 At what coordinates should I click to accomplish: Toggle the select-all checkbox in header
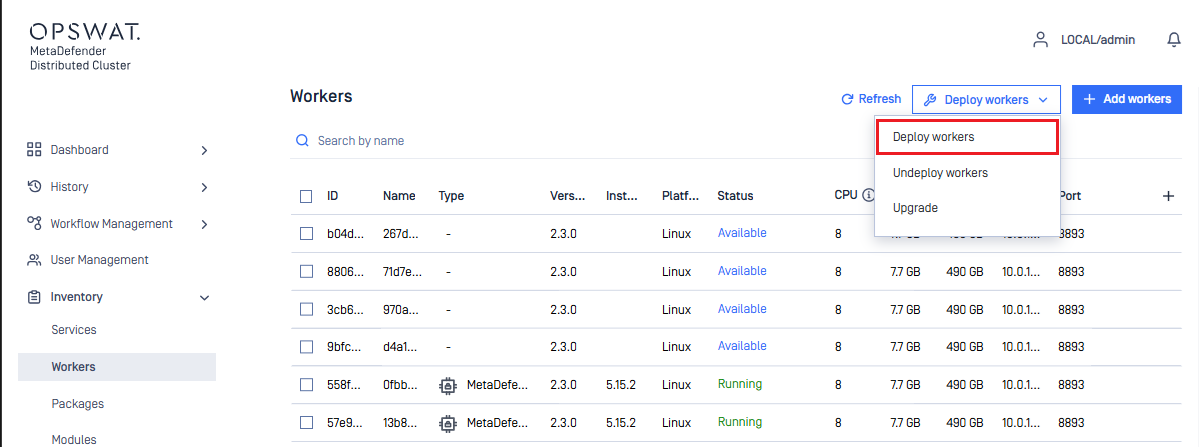306,196
